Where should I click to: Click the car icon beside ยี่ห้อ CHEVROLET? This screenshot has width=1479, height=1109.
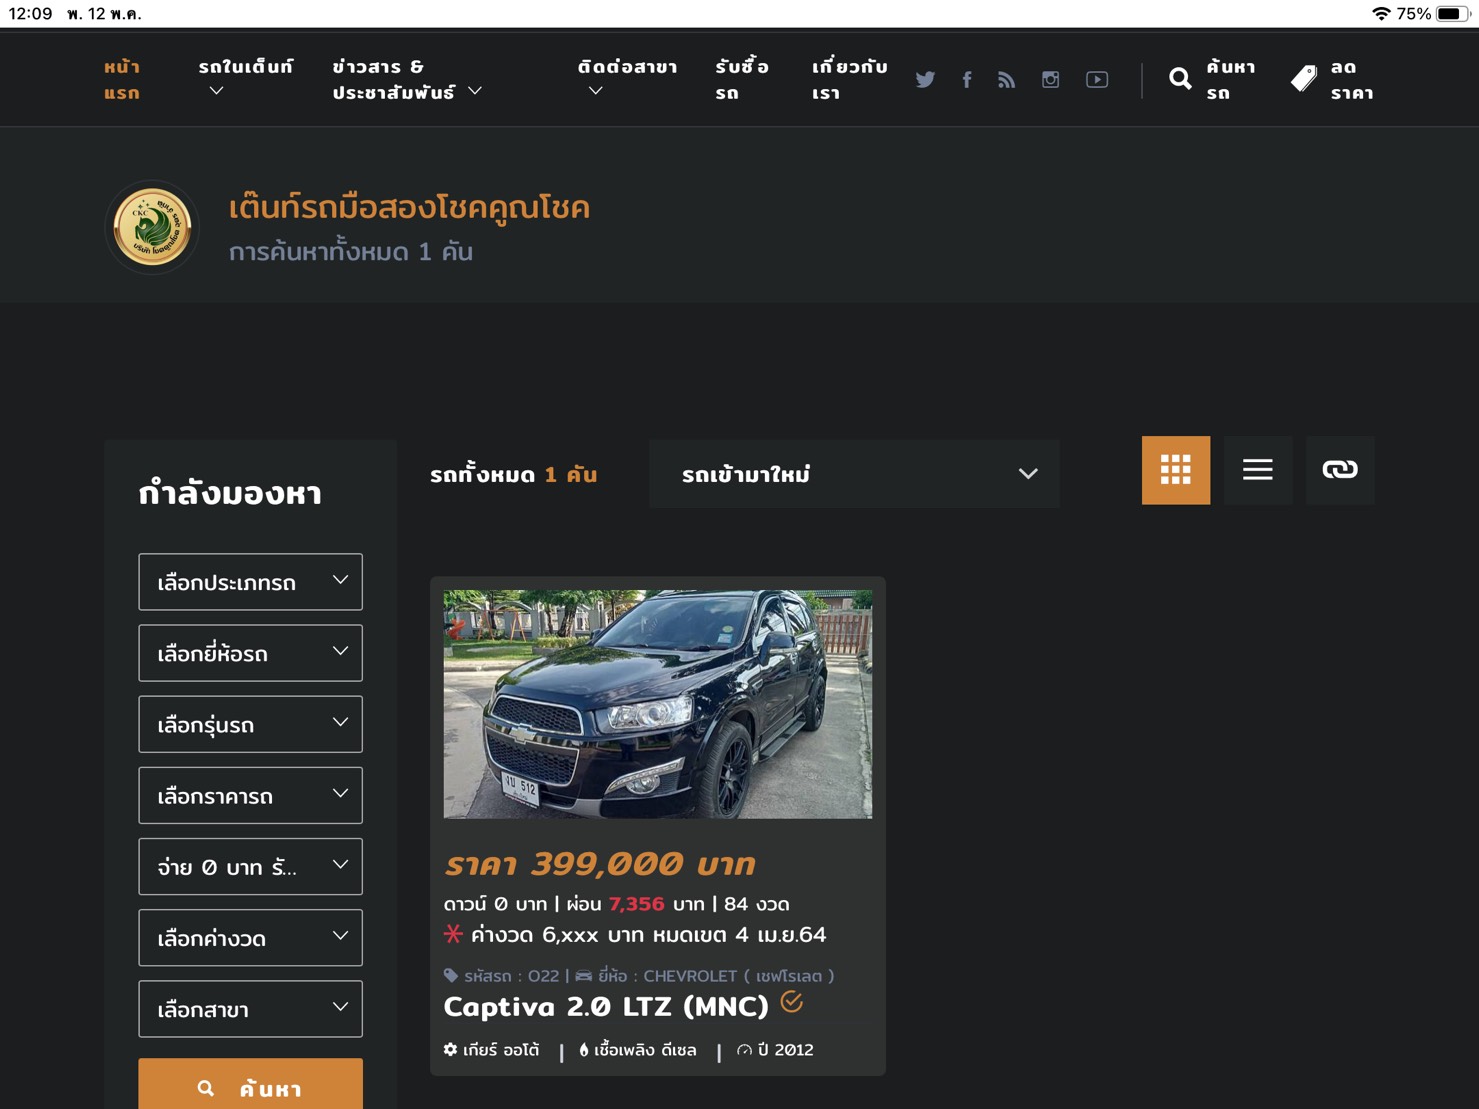[584, 975]
